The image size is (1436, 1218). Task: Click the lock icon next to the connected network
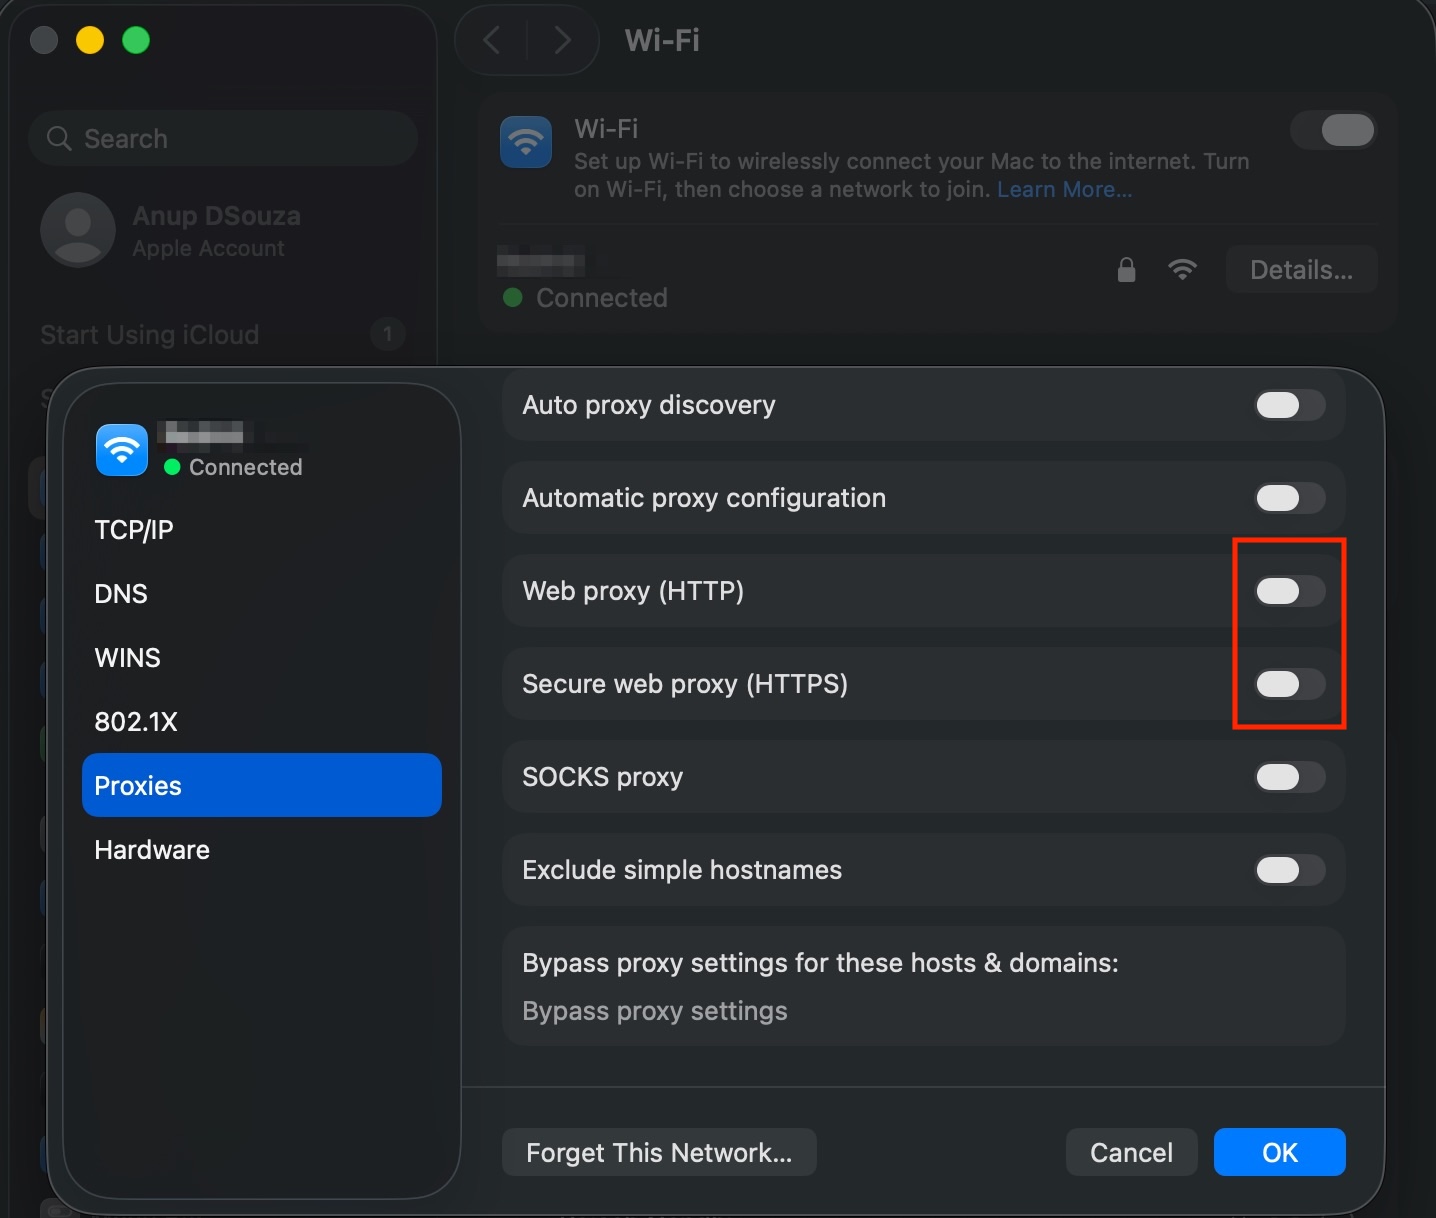coord(1126,270)
